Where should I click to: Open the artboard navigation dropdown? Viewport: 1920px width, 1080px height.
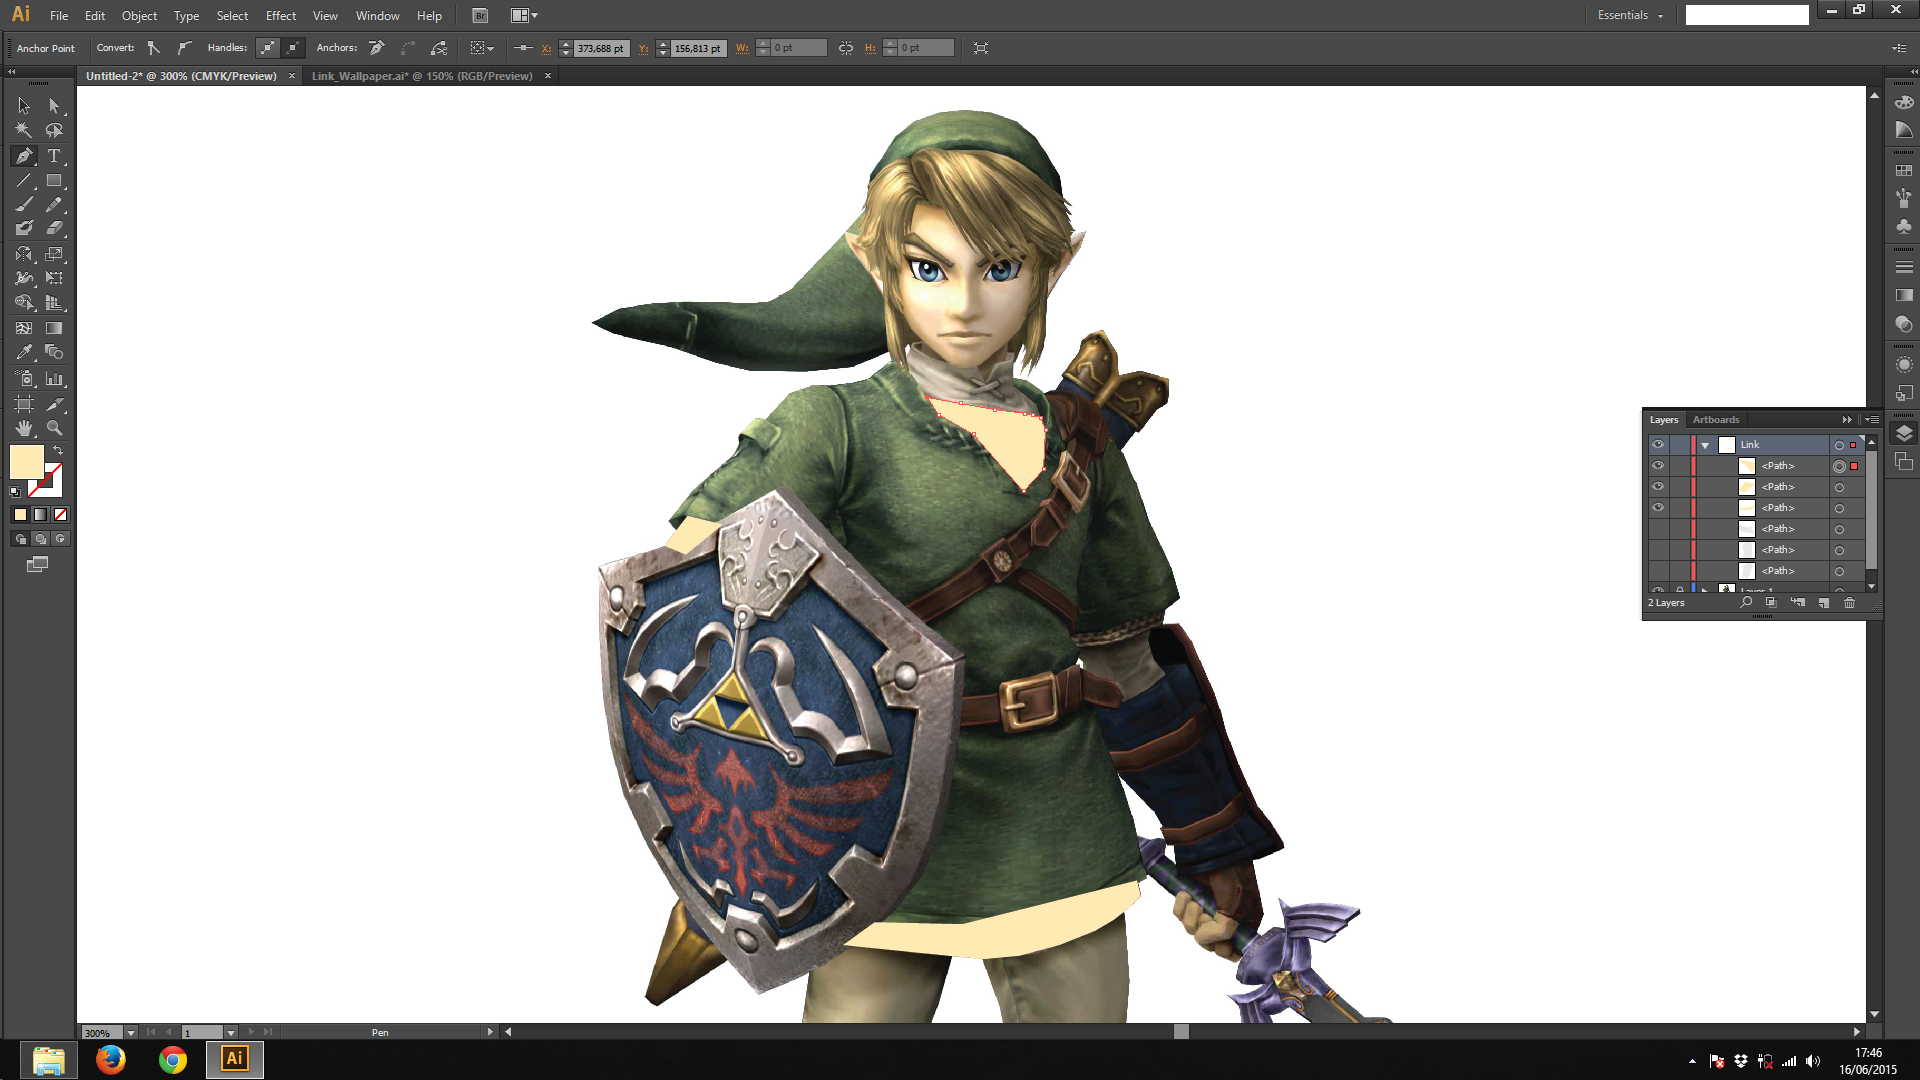tap(231, 1033)
